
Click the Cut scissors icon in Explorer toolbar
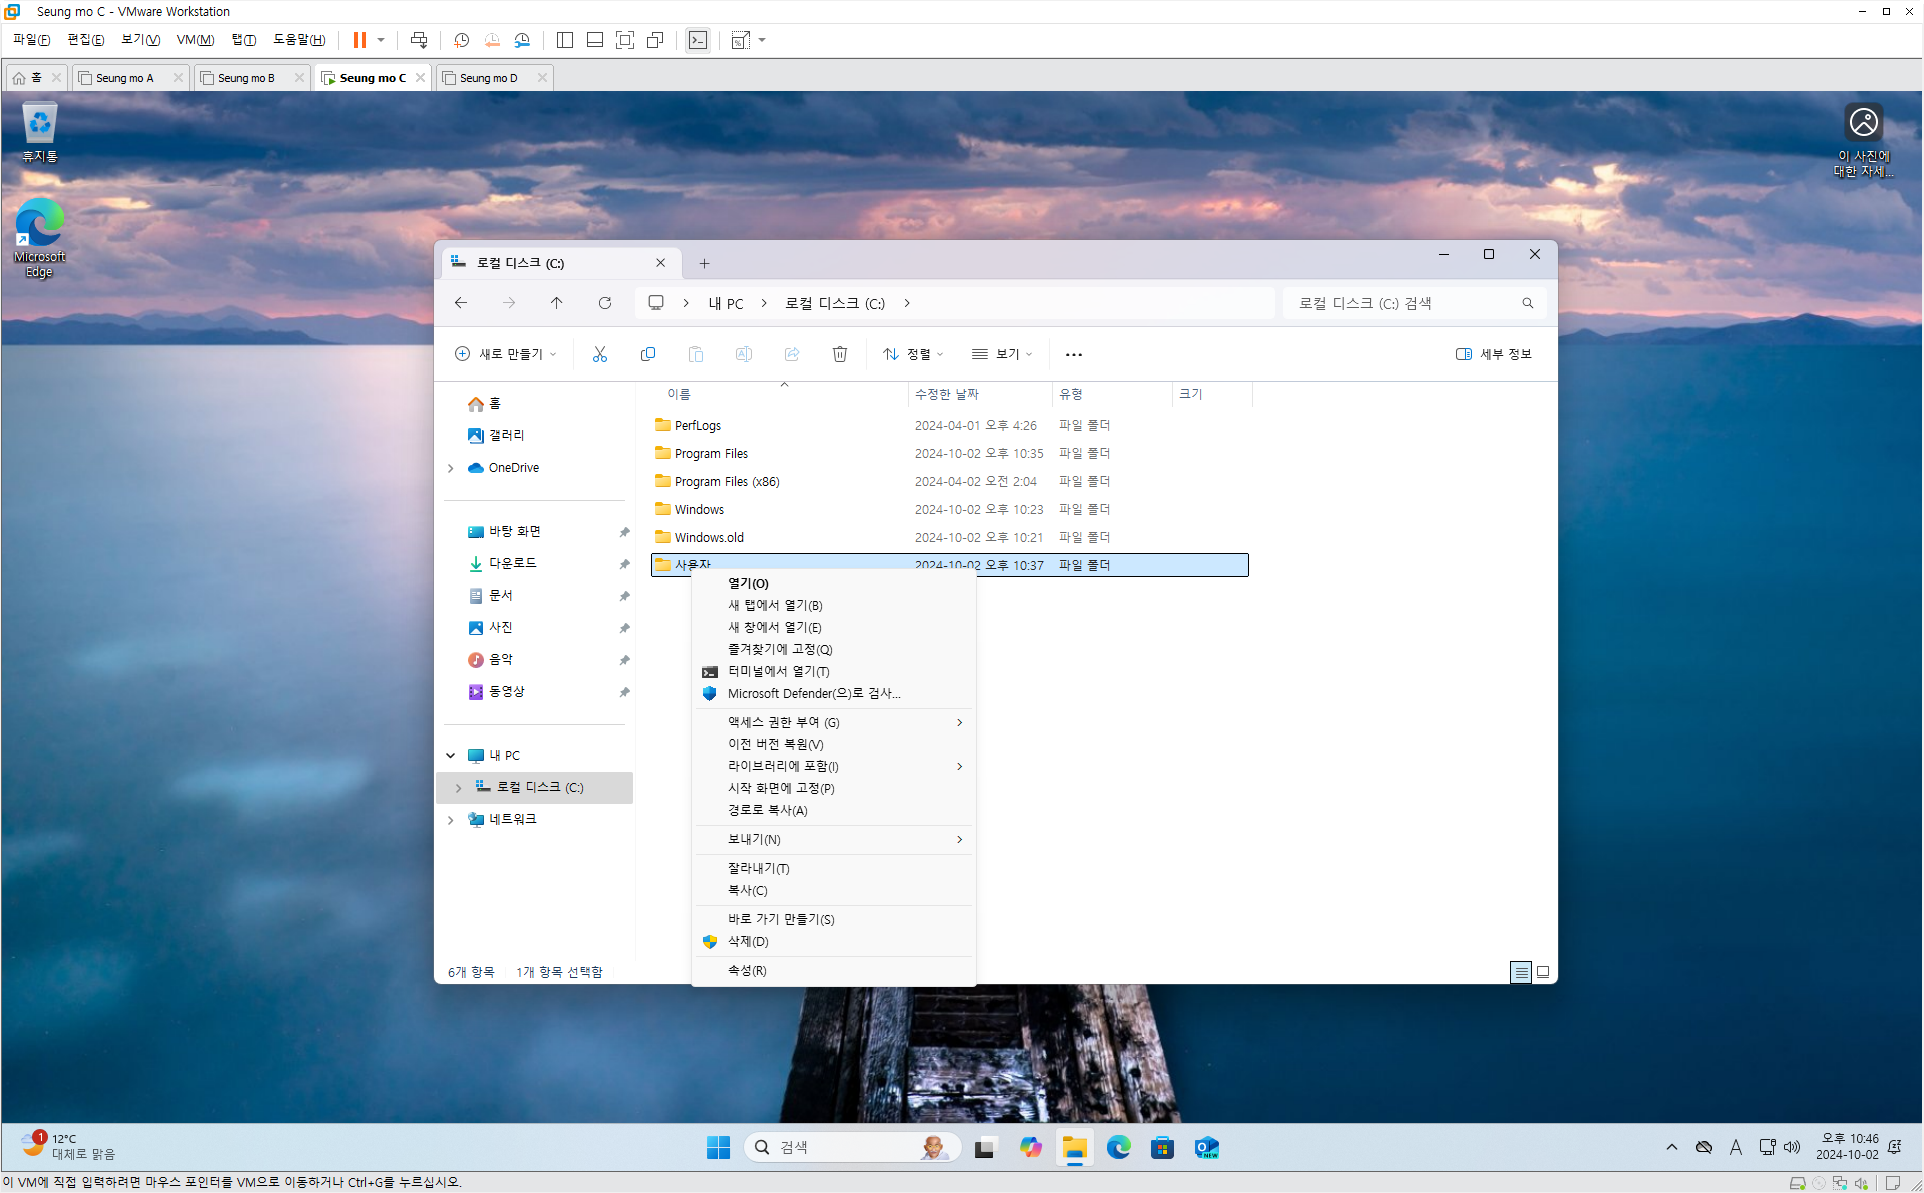tap(600, 354)
